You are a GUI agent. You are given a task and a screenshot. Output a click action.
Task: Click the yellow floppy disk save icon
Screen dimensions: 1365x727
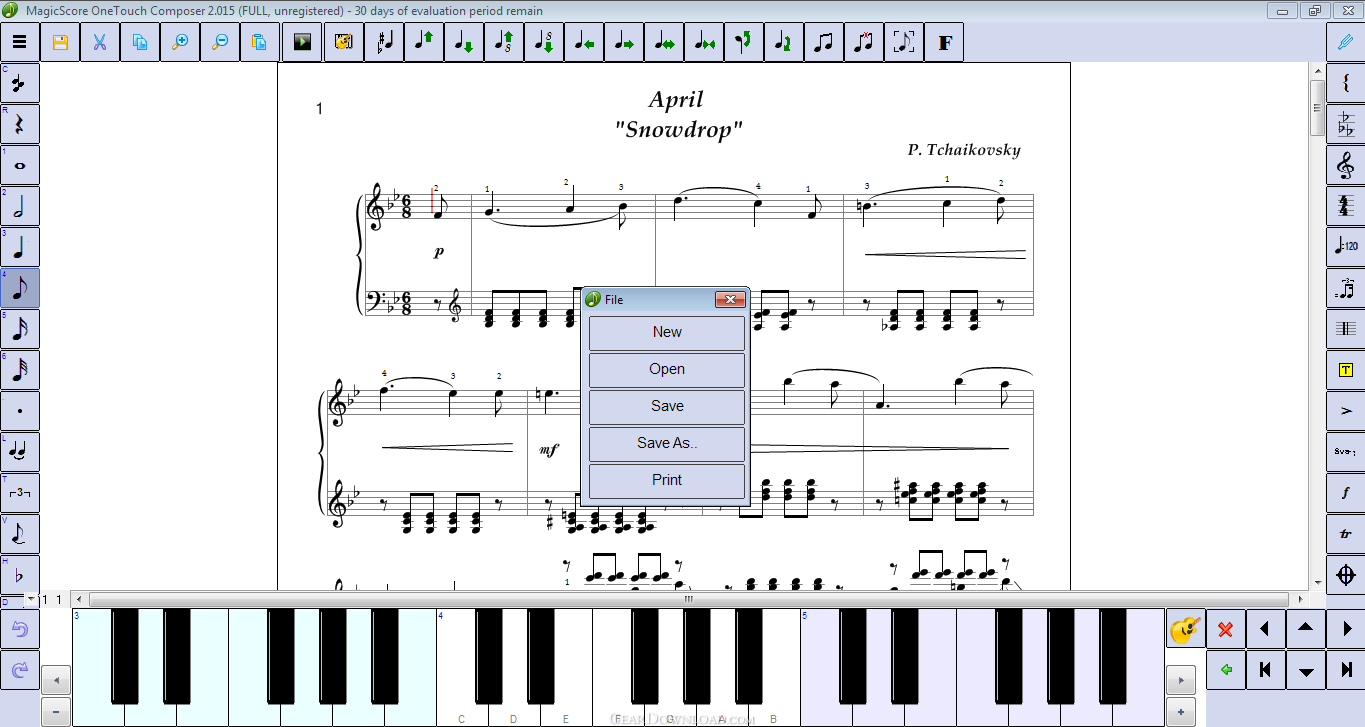coord(60,42)
